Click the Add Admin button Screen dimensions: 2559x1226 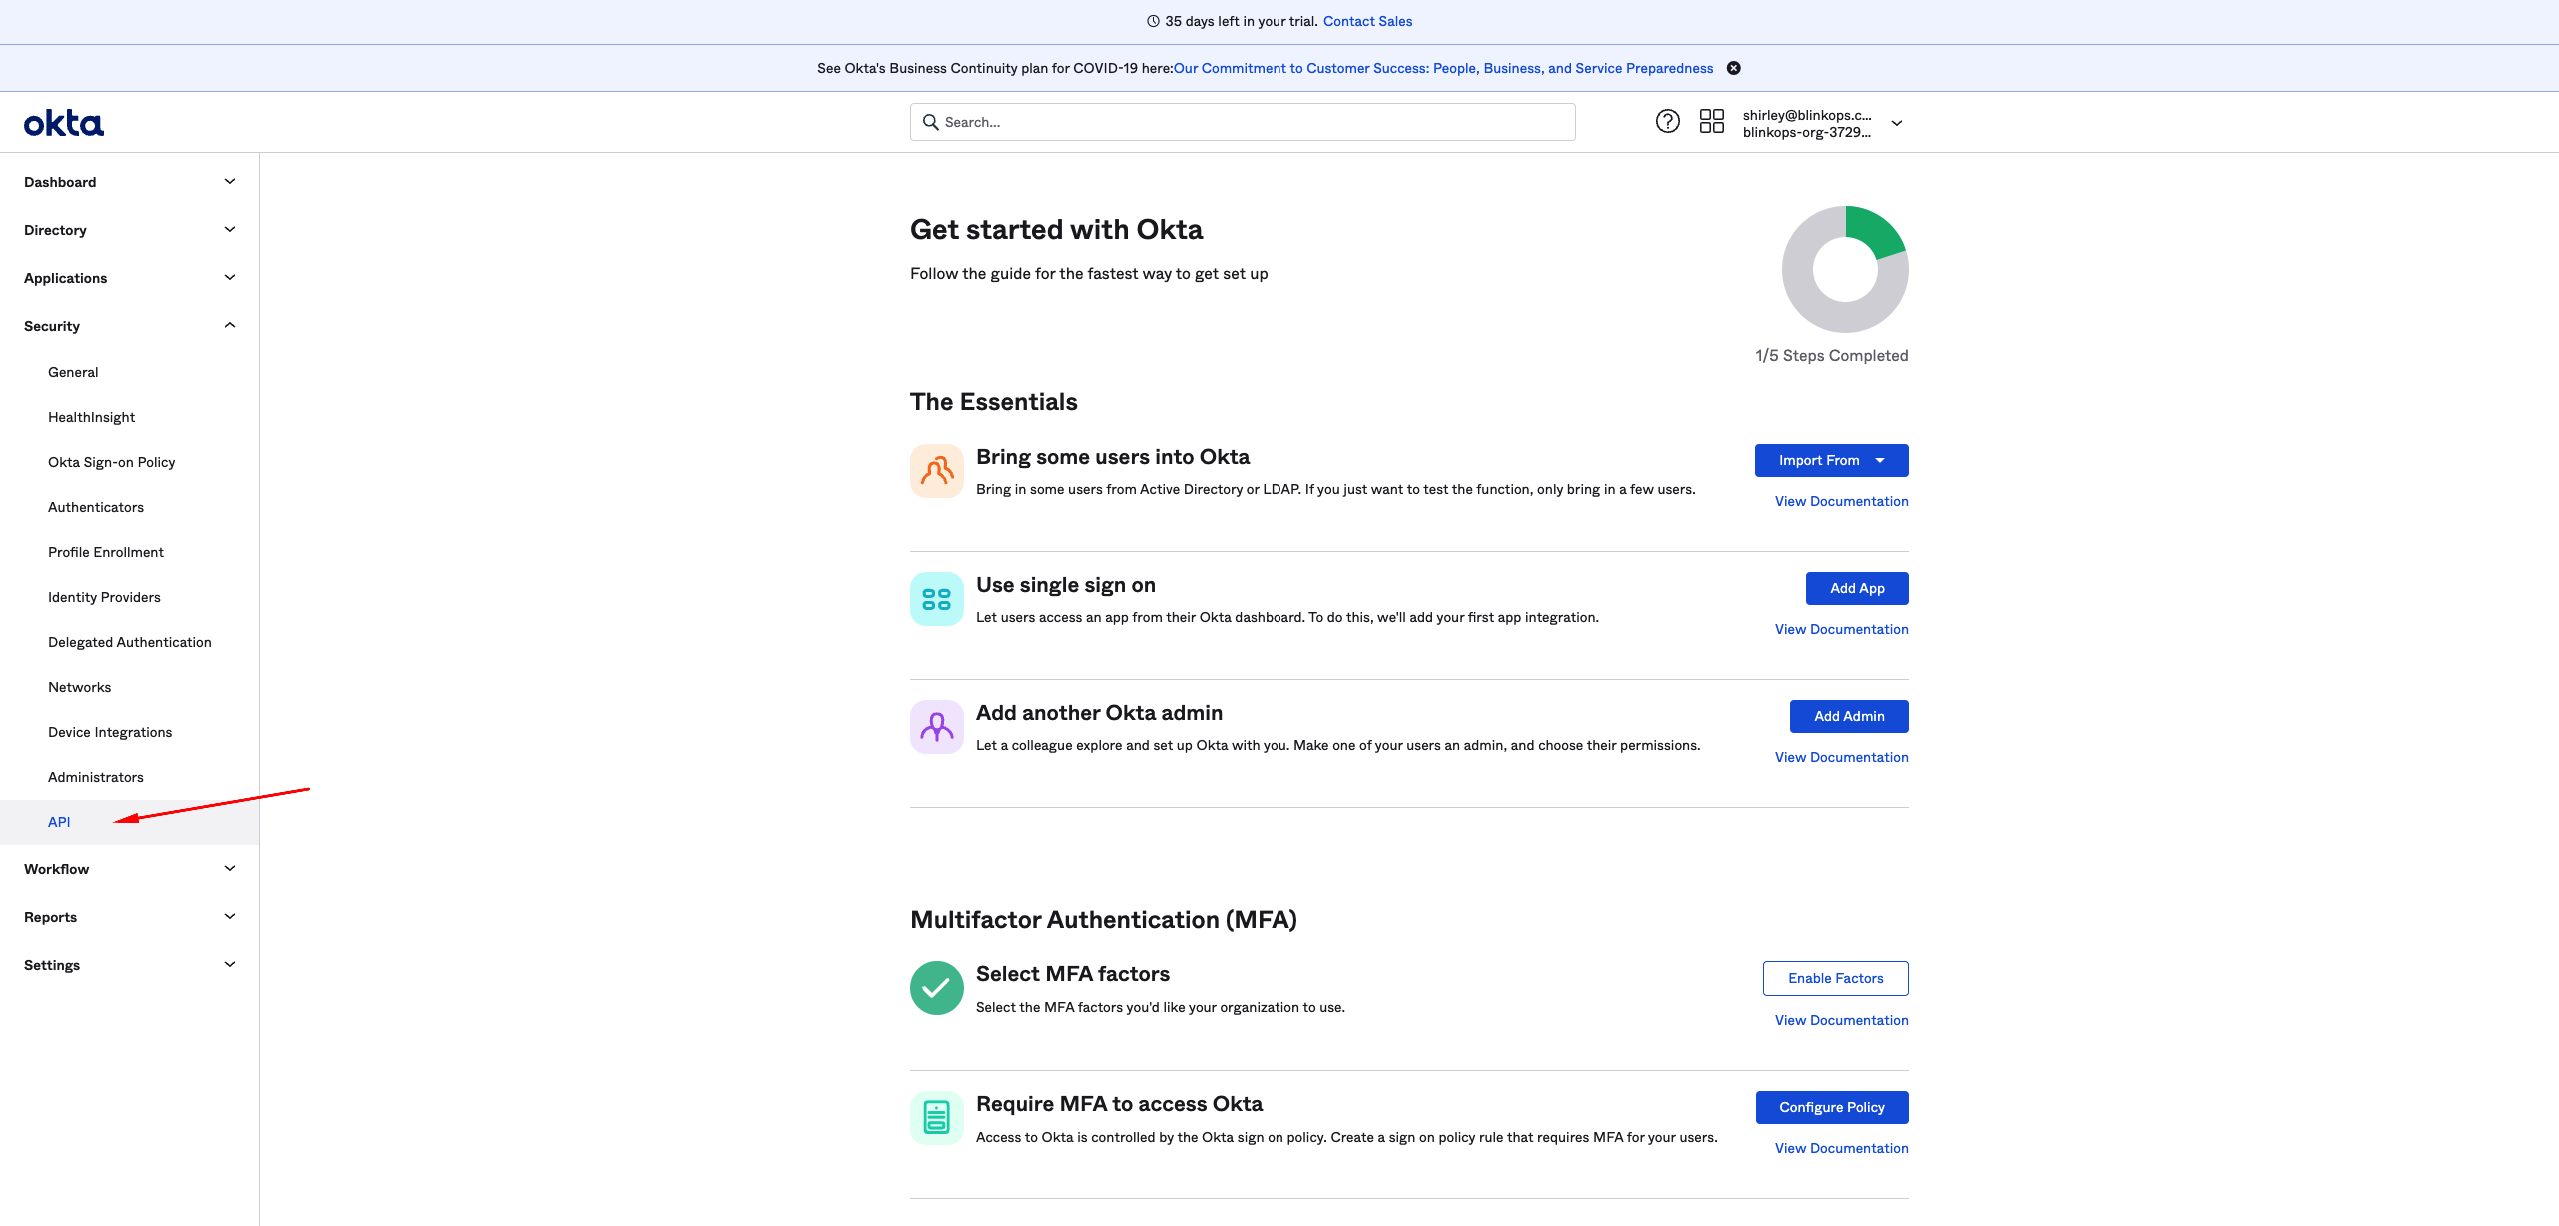click(x=1848, y=716)
